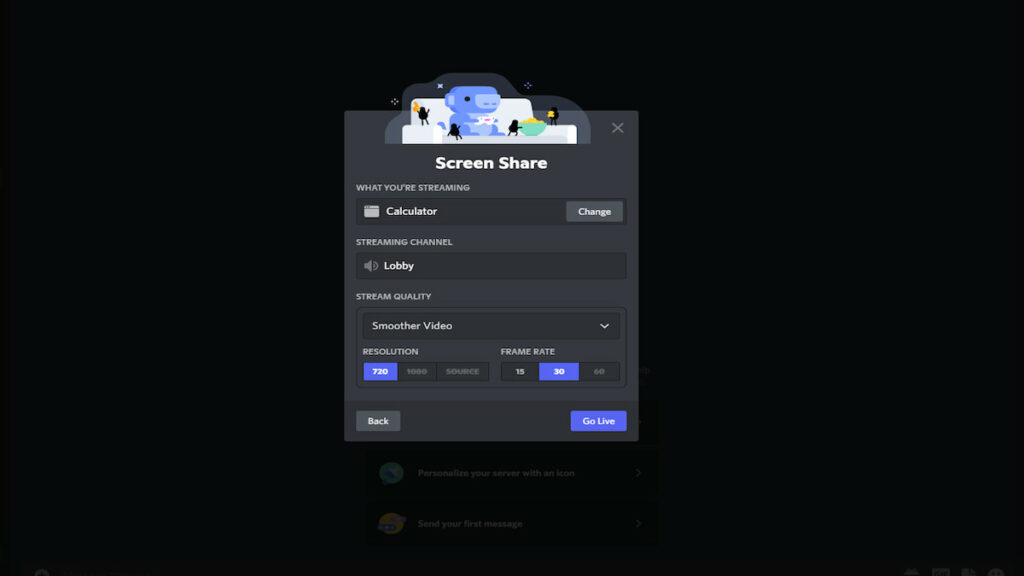Expand the personalize your server row

coord(639,474)
